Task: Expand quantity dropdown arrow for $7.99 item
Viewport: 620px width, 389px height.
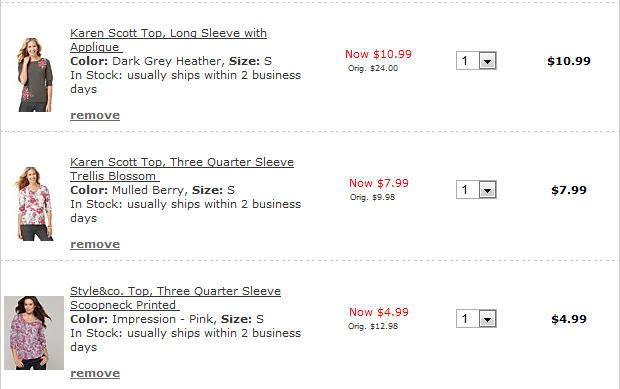Action: 488,190
